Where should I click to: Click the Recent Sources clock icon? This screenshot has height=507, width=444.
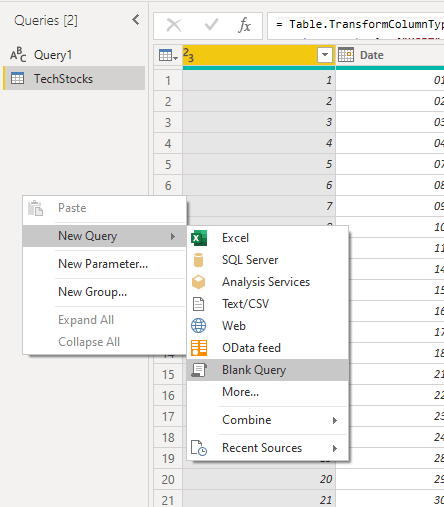(x=199, y=448)
